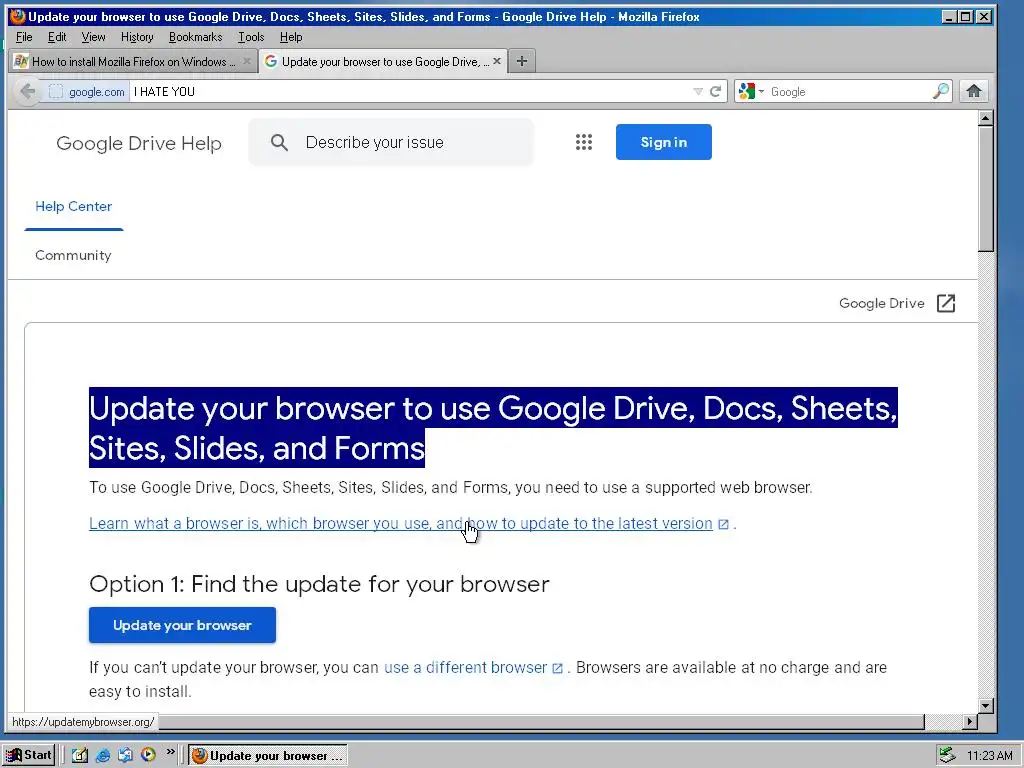The width and height of the screenshot is (1024, 768).
Task: Focus the Google search box in toolbar
Action: tap(849, 91)
